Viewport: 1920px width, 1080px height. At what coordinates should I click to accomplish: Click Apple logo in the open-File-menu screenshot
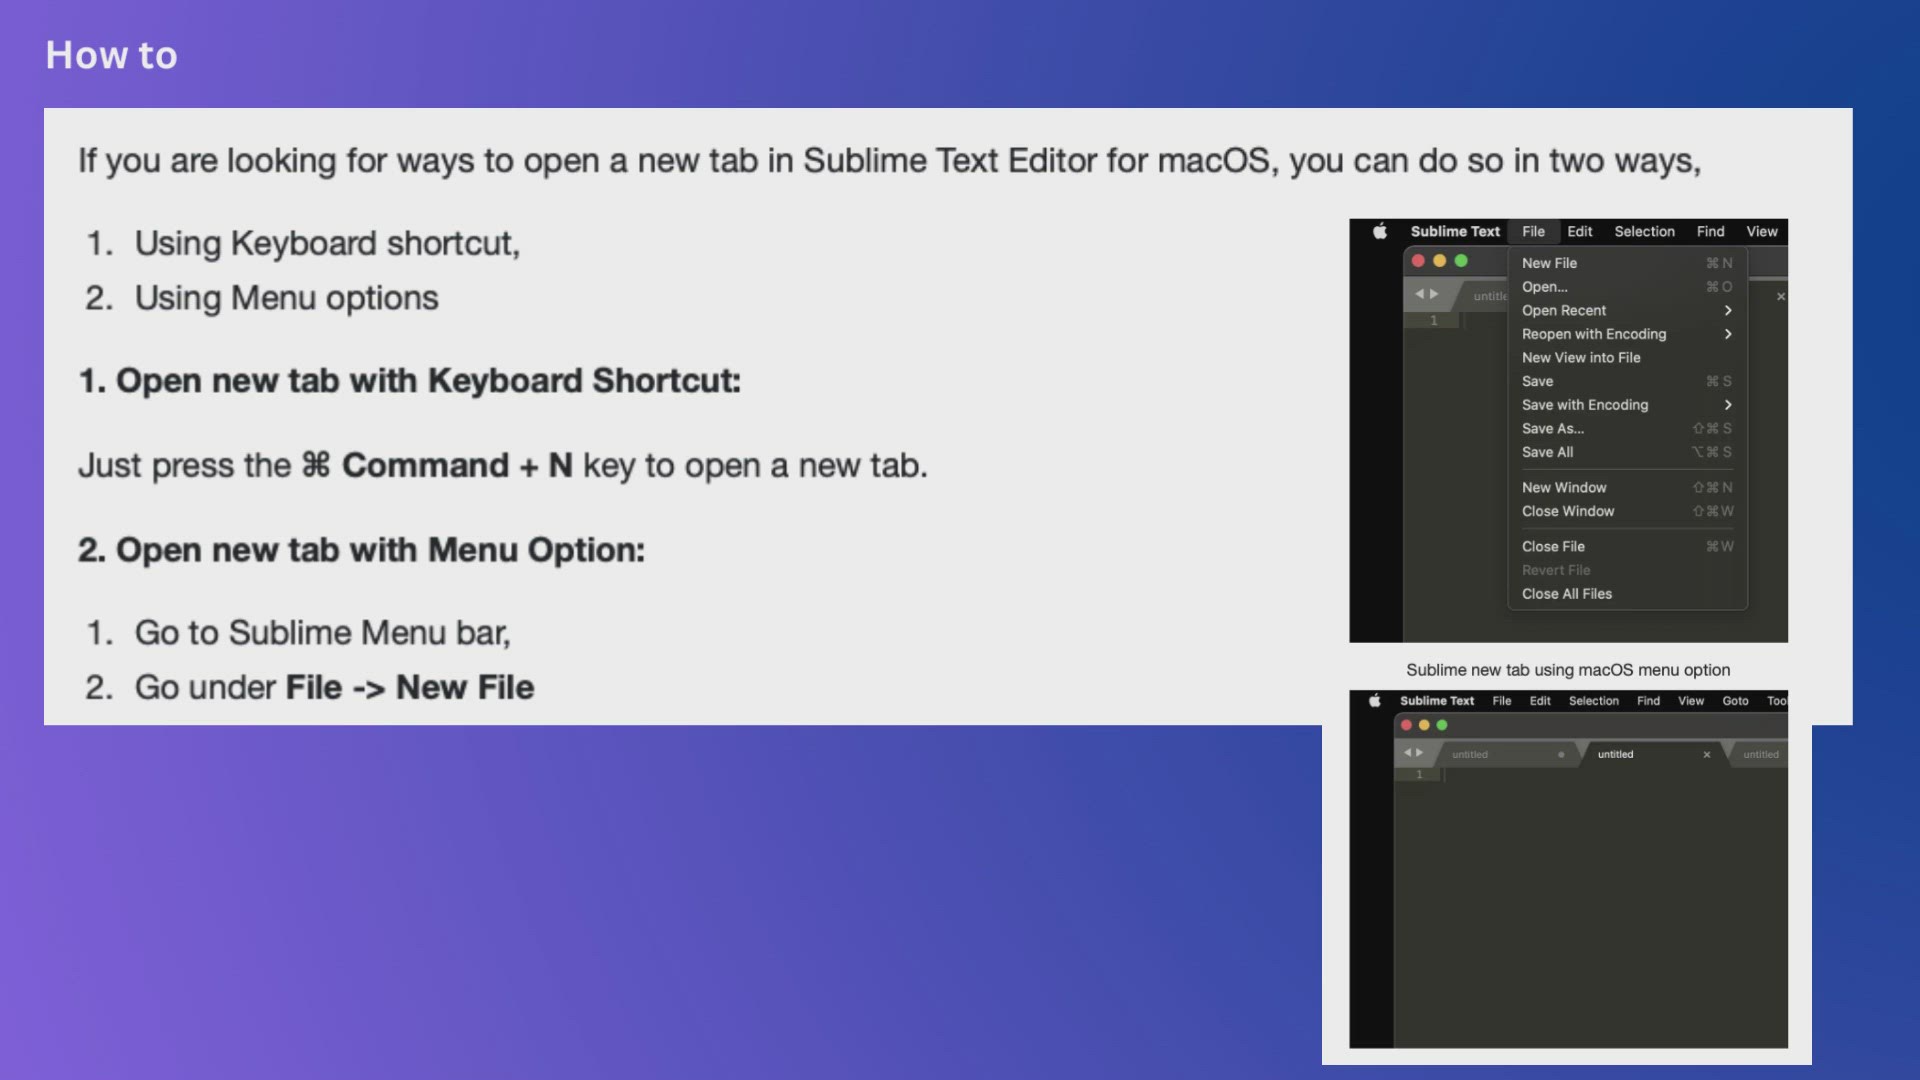click(1380, 231)
